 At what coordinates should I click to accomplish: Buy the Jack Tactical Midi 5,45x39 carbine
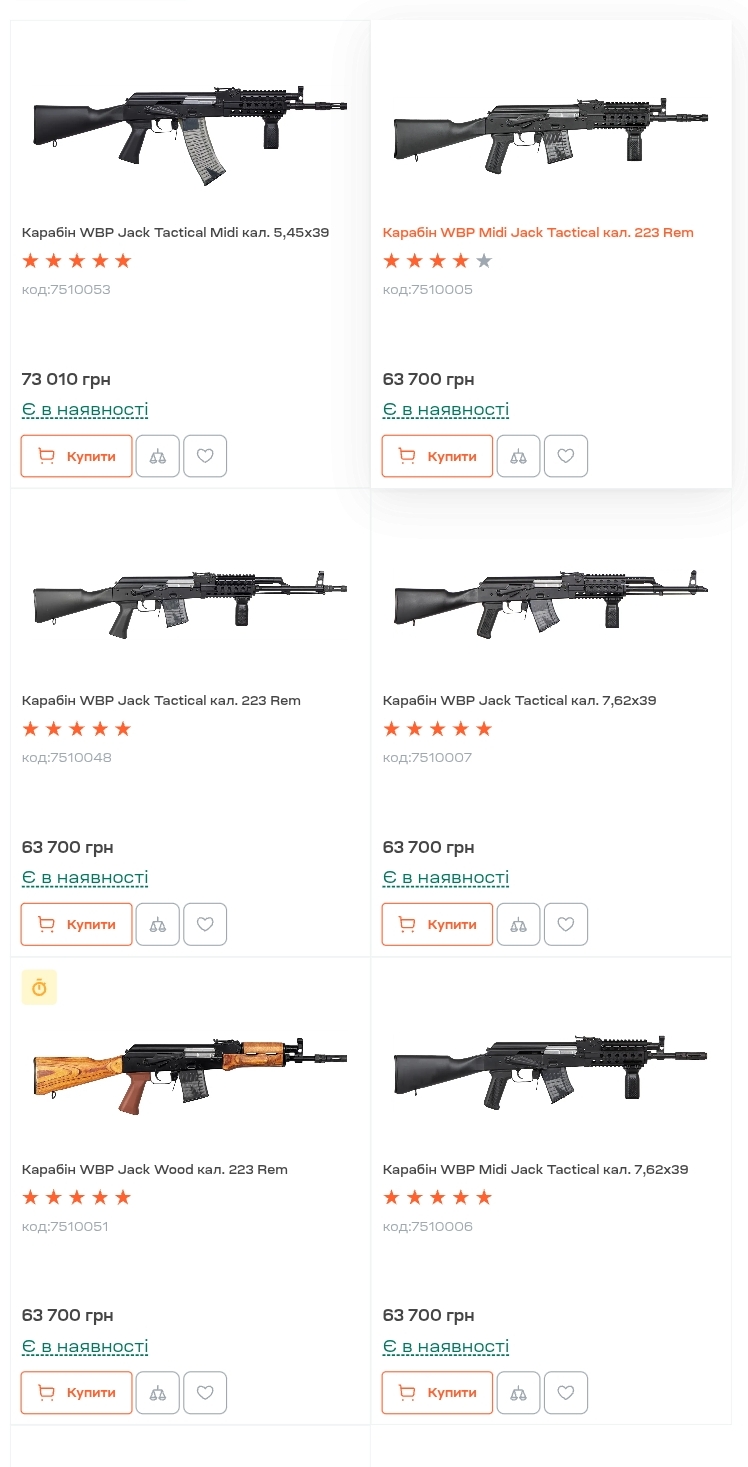(x=77, y=456)
